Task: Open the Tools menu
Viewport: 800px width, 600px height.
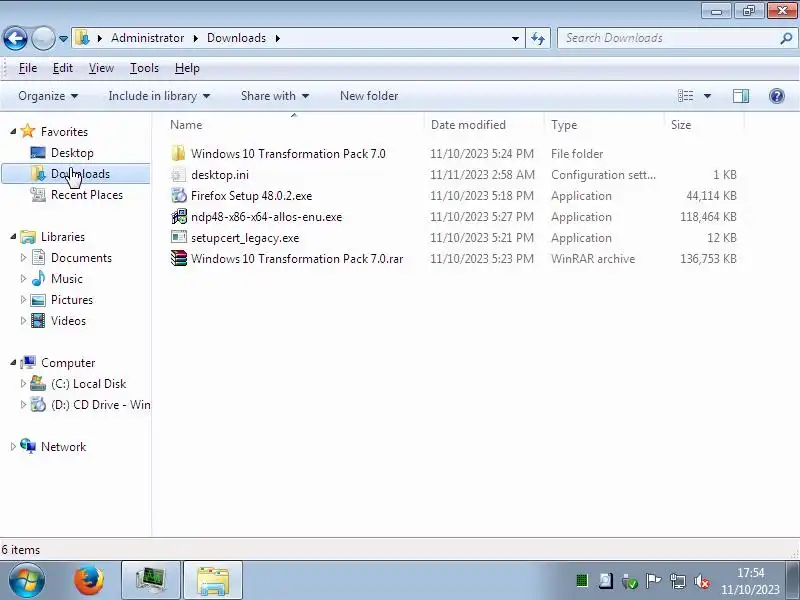Action: pos(144,68)
